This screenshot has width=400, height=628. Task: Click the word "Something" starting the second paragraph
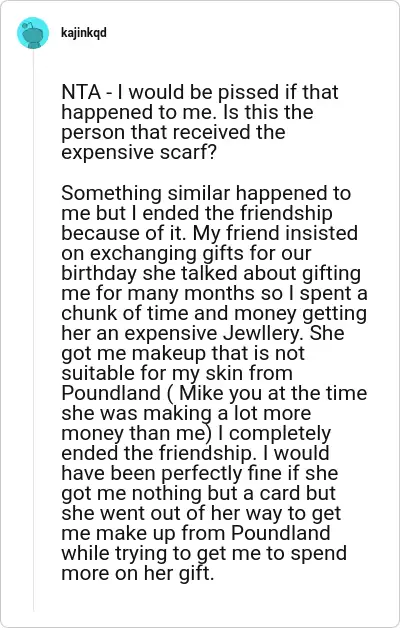(x=112, y=193)
